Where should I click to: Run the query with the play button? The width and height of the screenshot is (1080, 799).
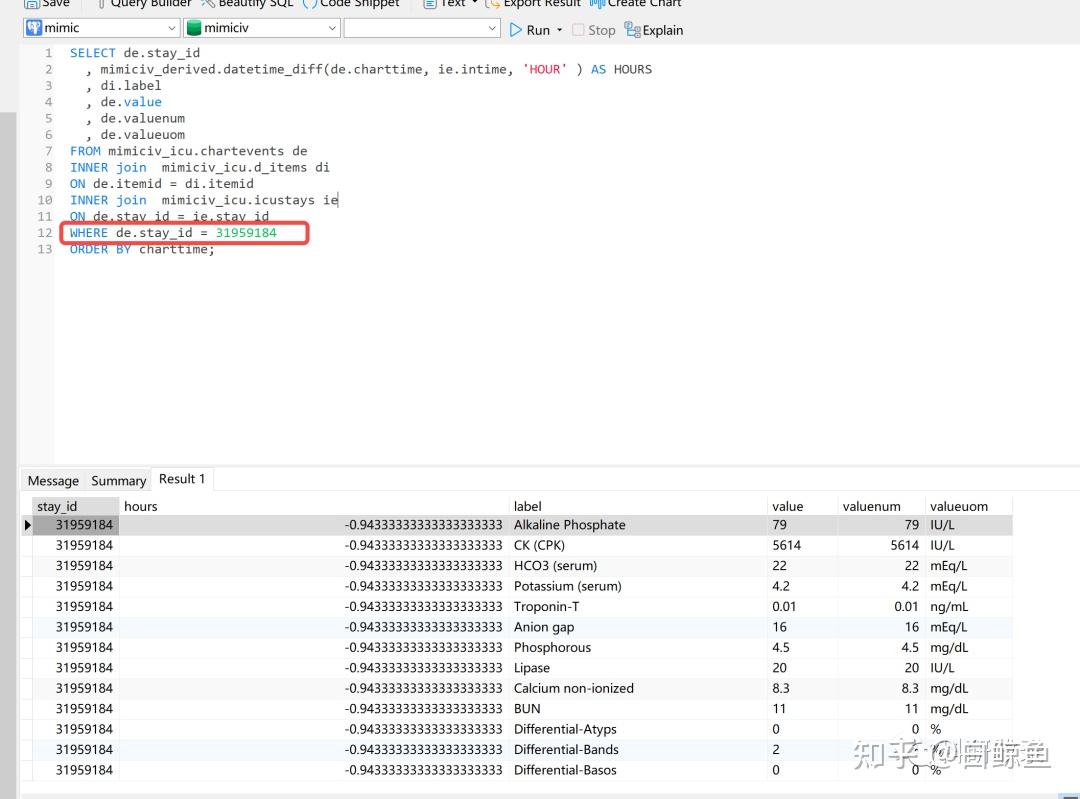pos(517,30)
